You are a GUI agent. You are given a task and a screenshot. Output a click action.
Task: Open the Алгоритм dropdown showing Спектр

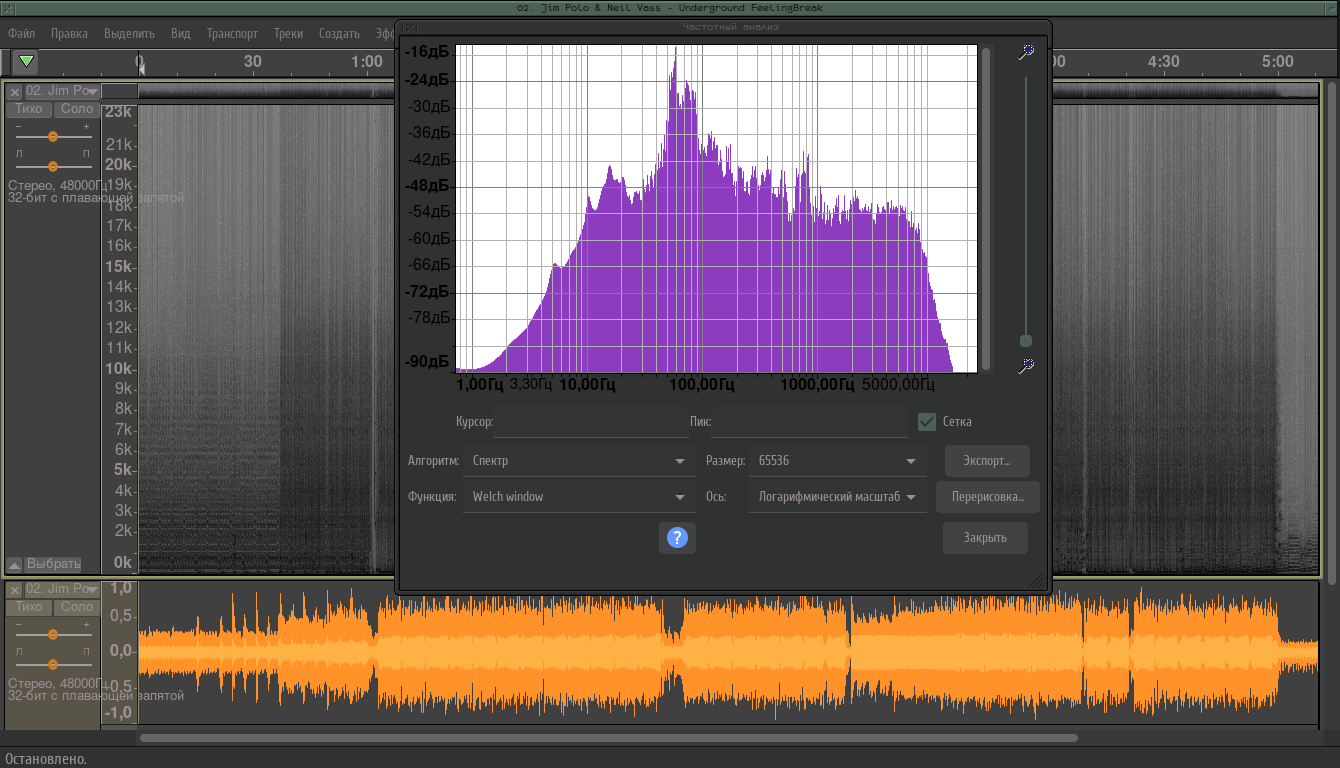[x=578, y=461]
